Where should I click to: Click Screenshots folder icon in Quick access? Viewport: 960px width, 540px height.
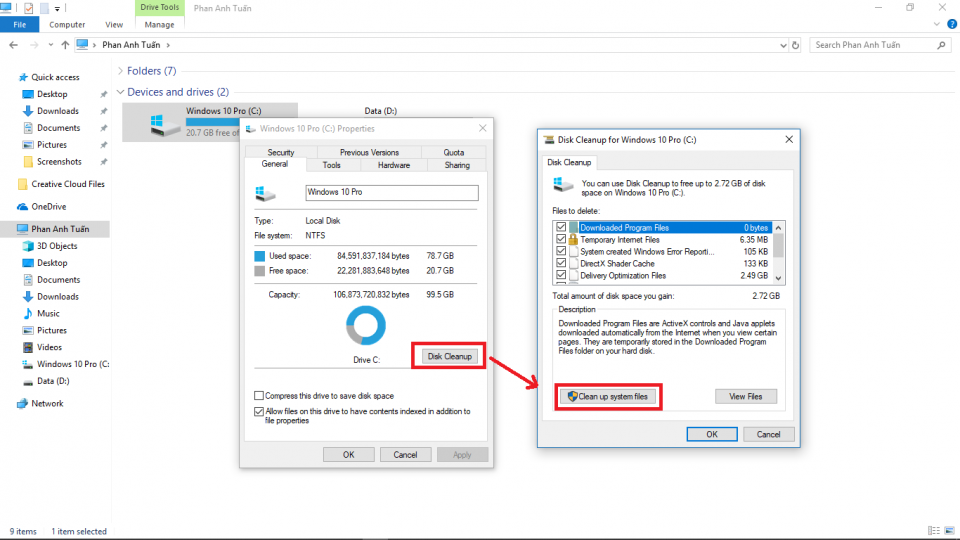(x=28, y=162)
